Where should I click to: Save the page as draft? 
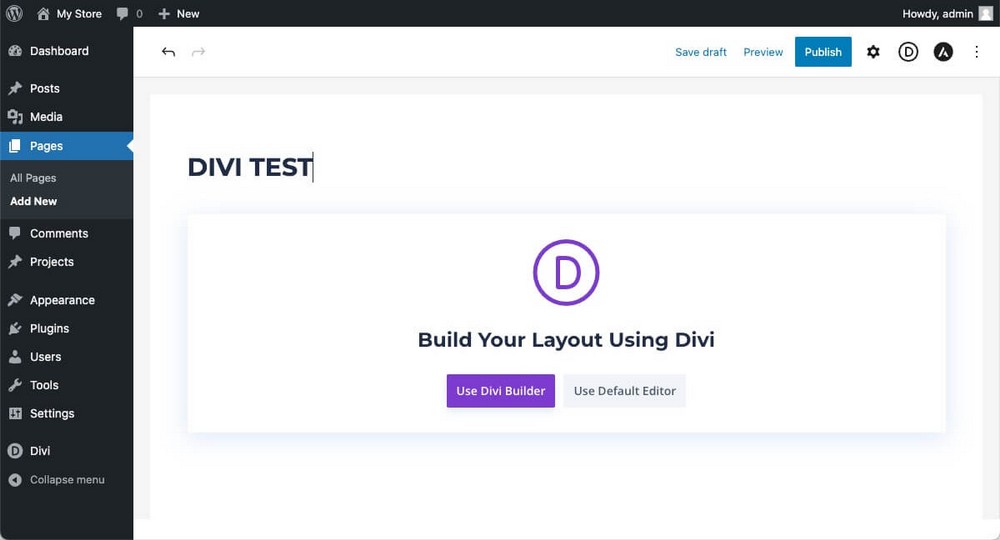pyautogui.click(x=701, y=52)
